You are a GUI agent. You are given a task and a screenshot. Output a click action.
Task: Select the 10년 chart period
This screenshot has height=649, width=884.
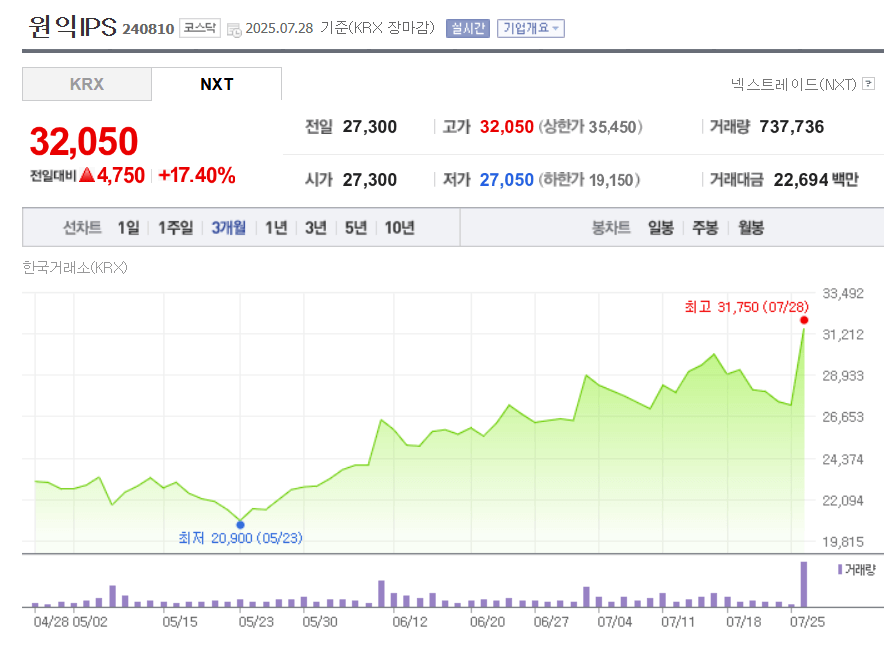click(400, 227)
